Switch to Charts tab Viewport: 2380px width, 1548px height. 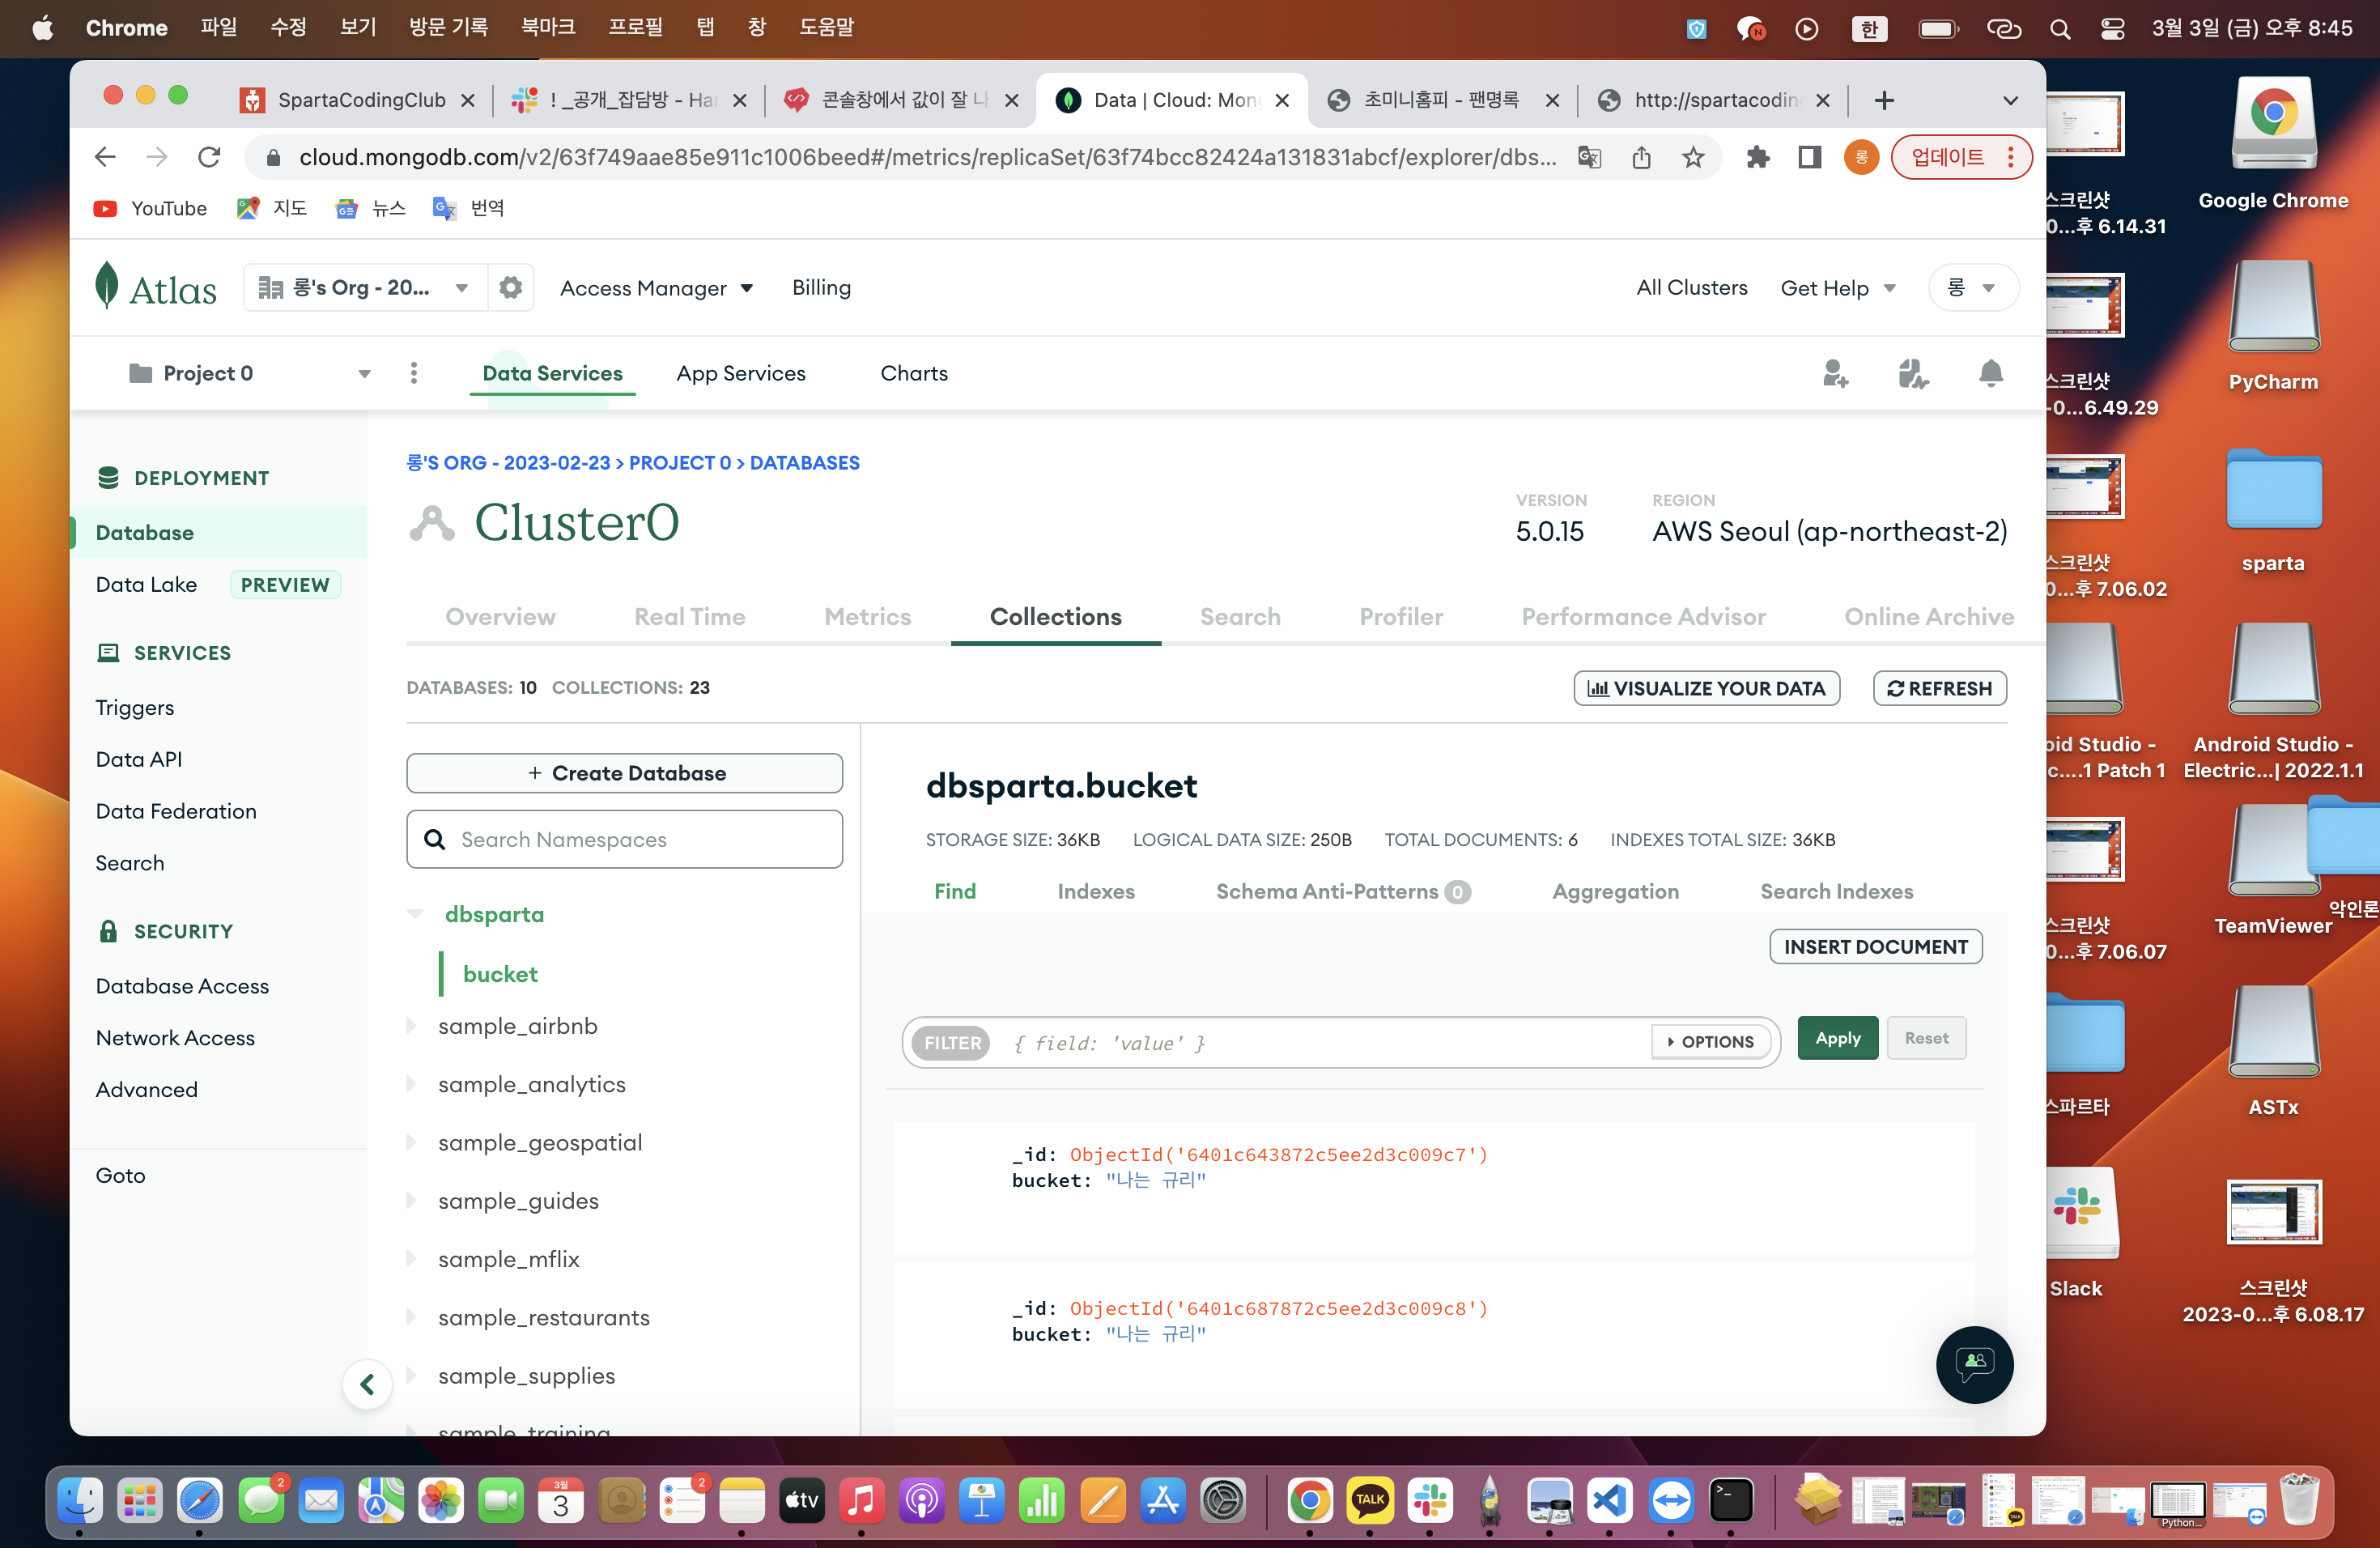[x=914, y=373]
